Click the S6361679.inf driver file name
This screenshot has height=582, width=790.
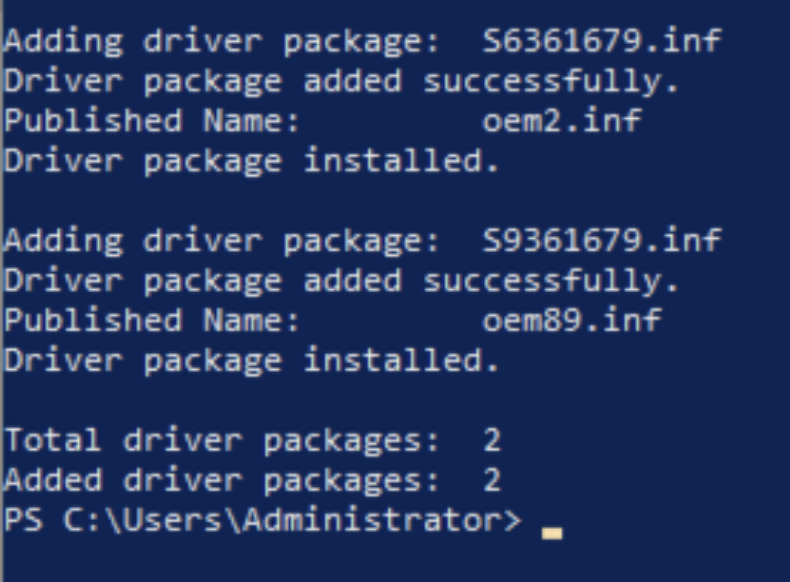(600, 42)
